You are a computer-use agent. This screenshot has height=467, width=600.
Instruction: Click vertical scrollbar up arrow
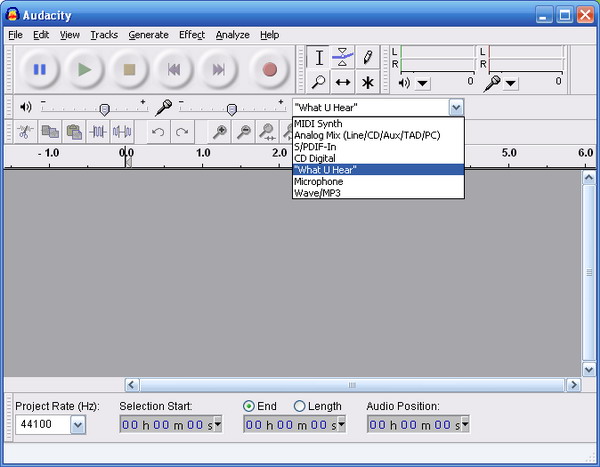pos(589,178)
